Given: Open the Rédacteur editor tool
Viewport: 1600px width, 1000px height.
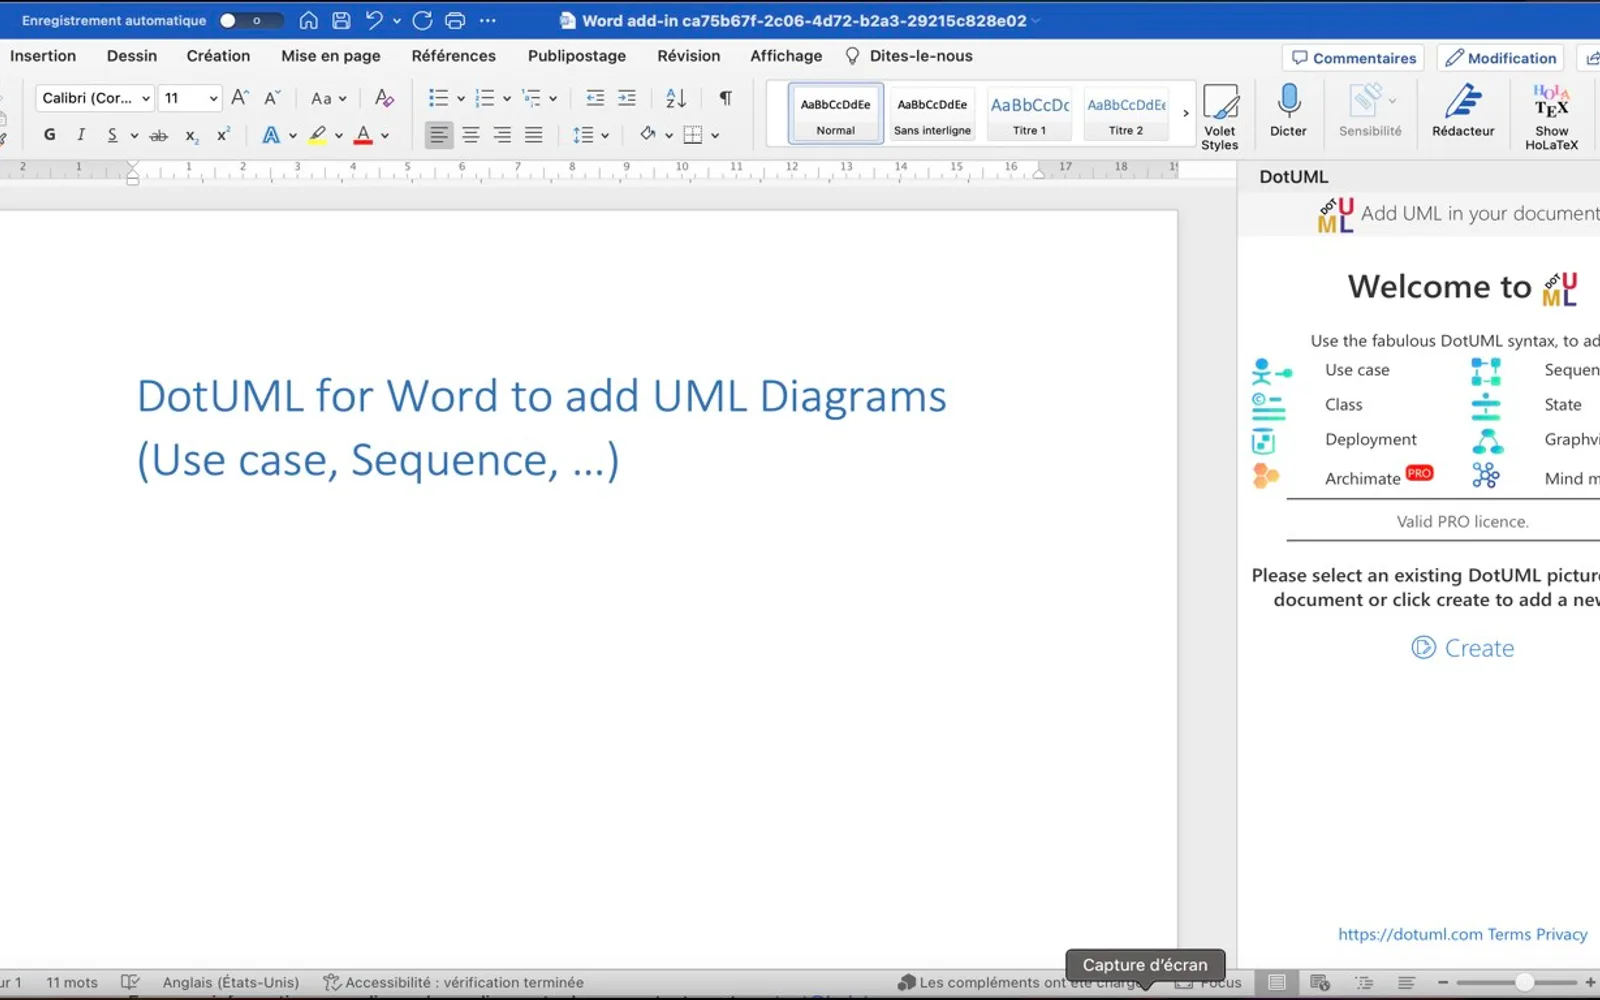Looking at the screenshot, I should pos(1462,110).
